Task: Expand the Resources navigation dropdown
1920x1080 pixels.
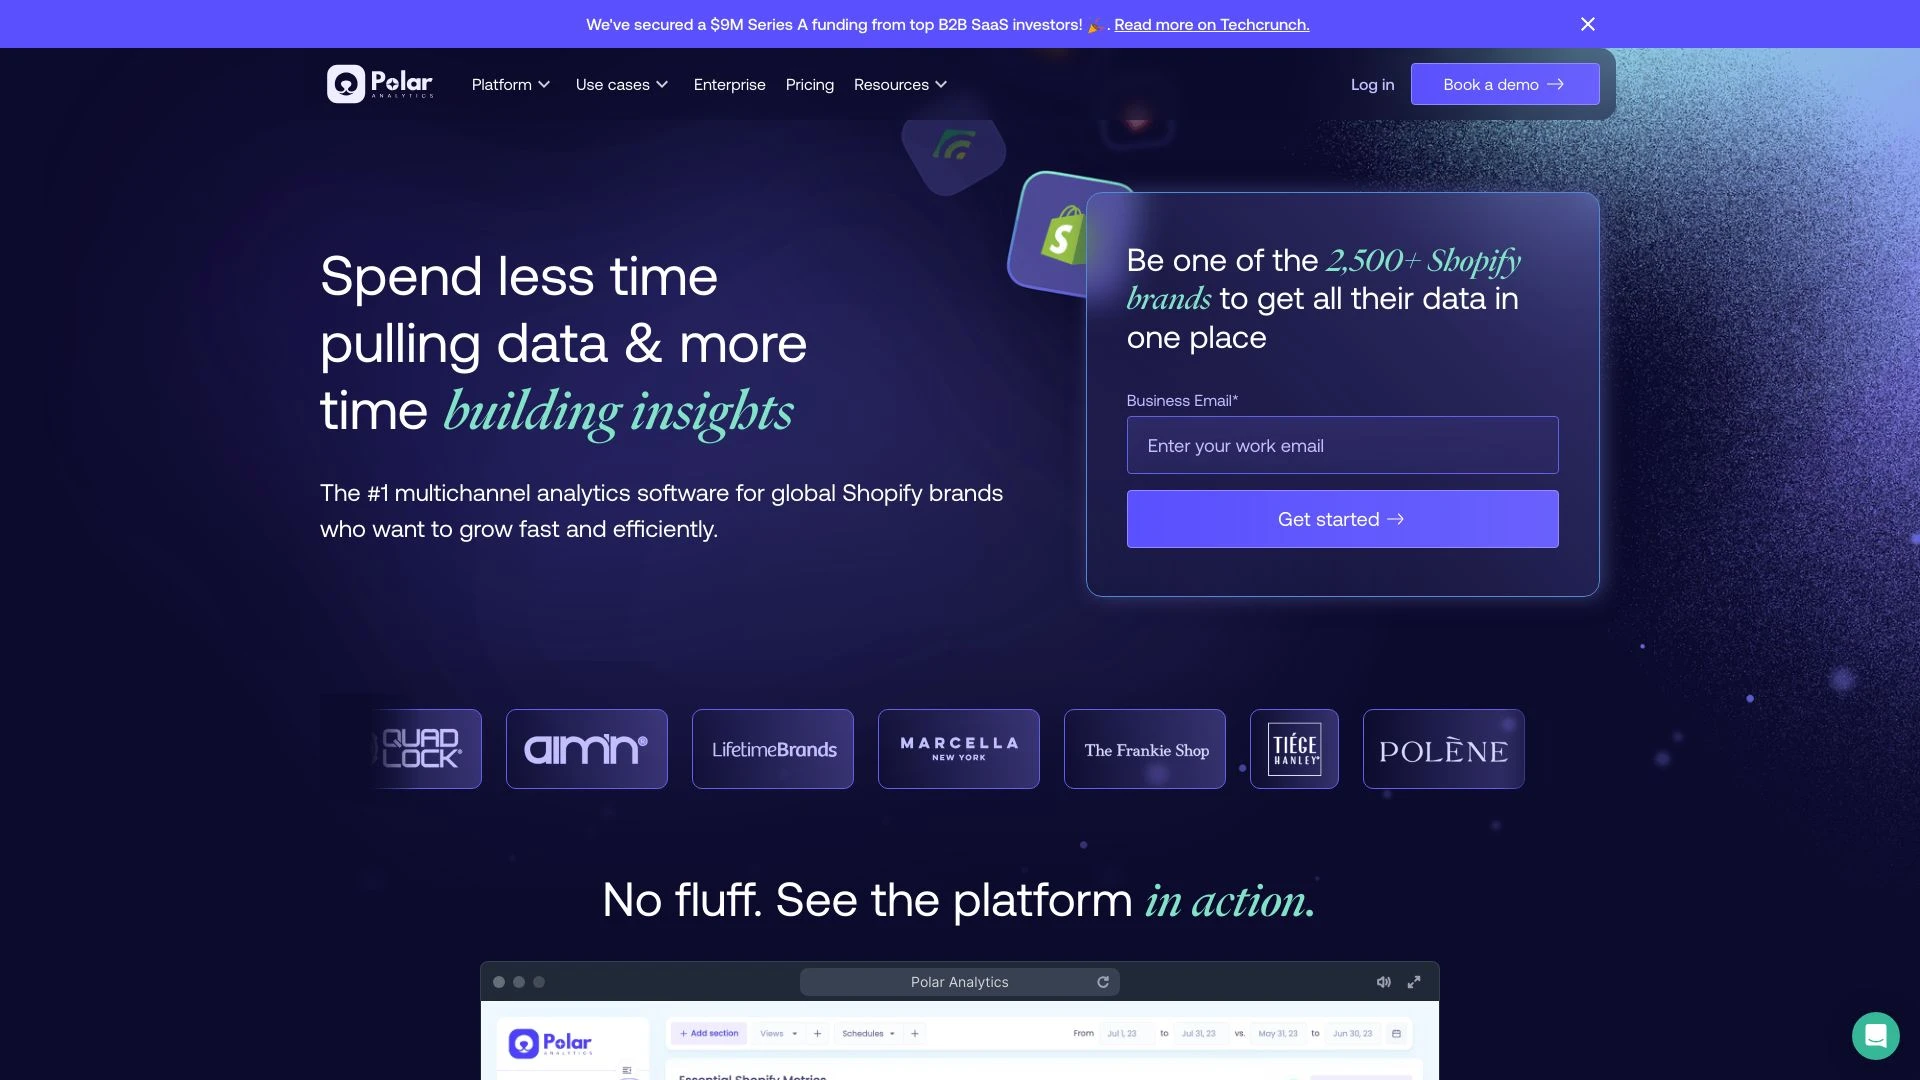Action: (901, 83)
